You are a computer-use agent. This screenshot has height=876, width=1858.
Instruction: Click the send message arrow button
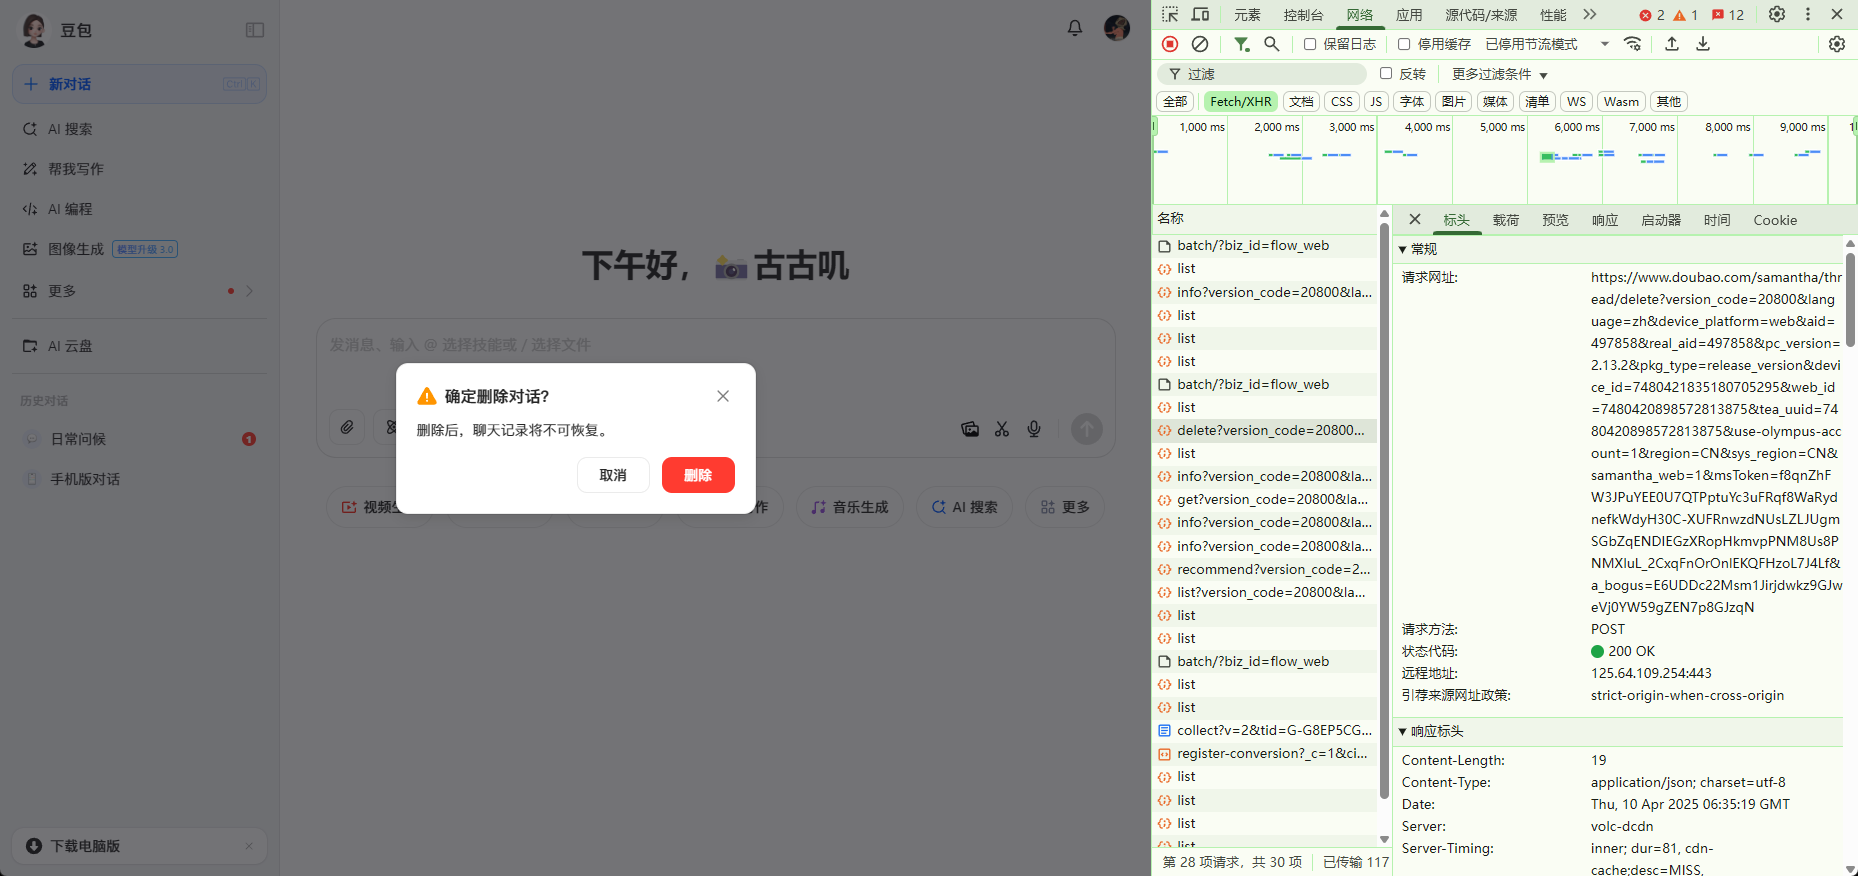pyautogui.click(x=1087, y=429)
